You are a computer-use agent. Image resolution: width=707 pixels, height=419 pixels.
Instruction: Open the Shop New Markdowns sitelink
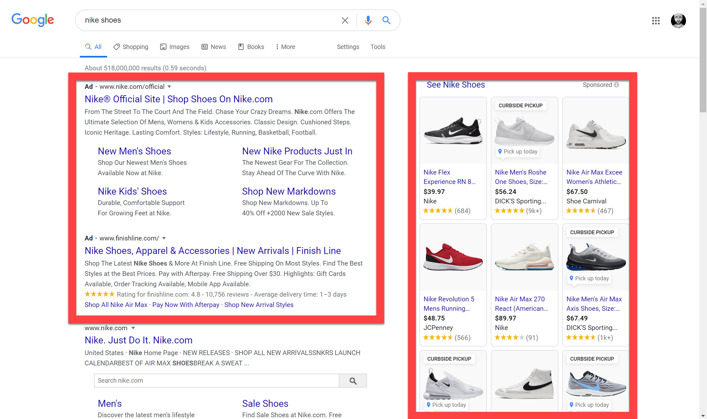[x=289, y=191]
